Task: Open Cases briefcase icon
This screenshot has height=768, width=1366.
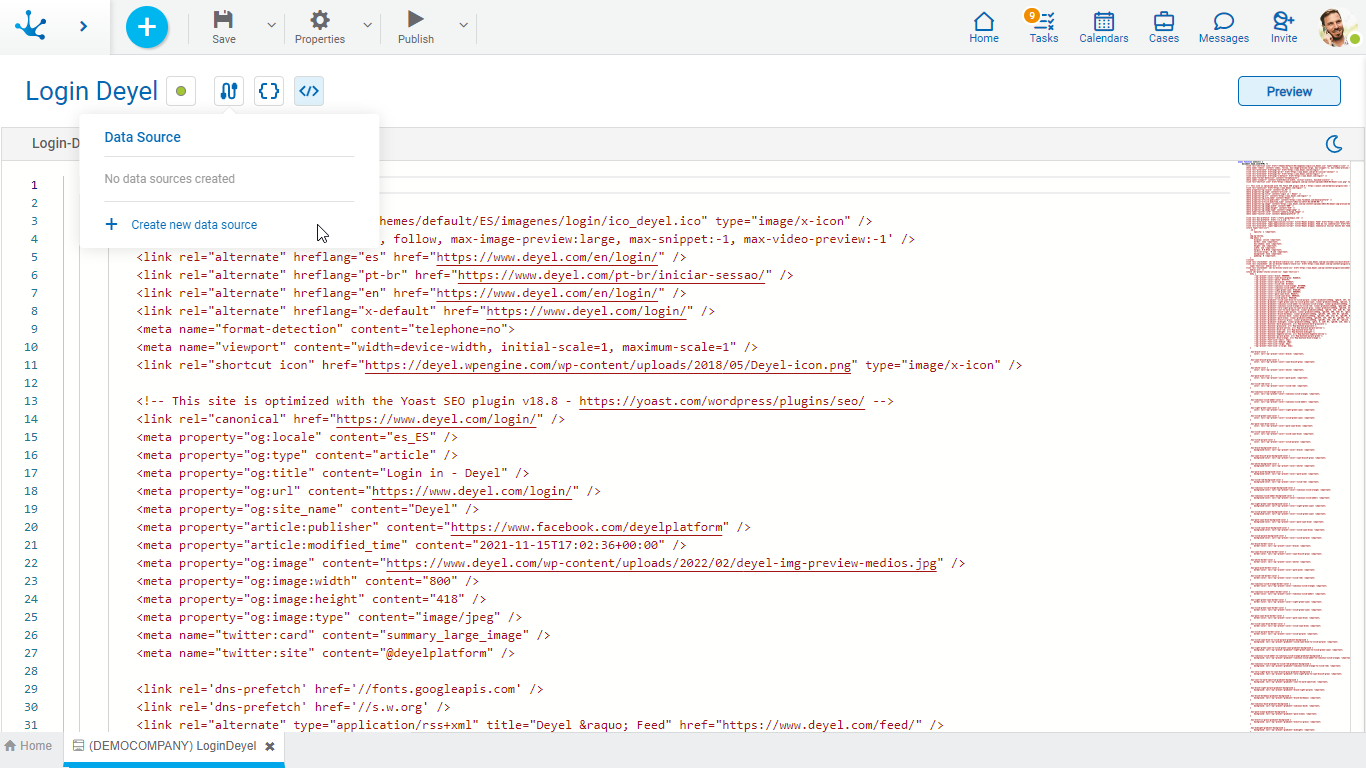Action: coord(1164,27)
